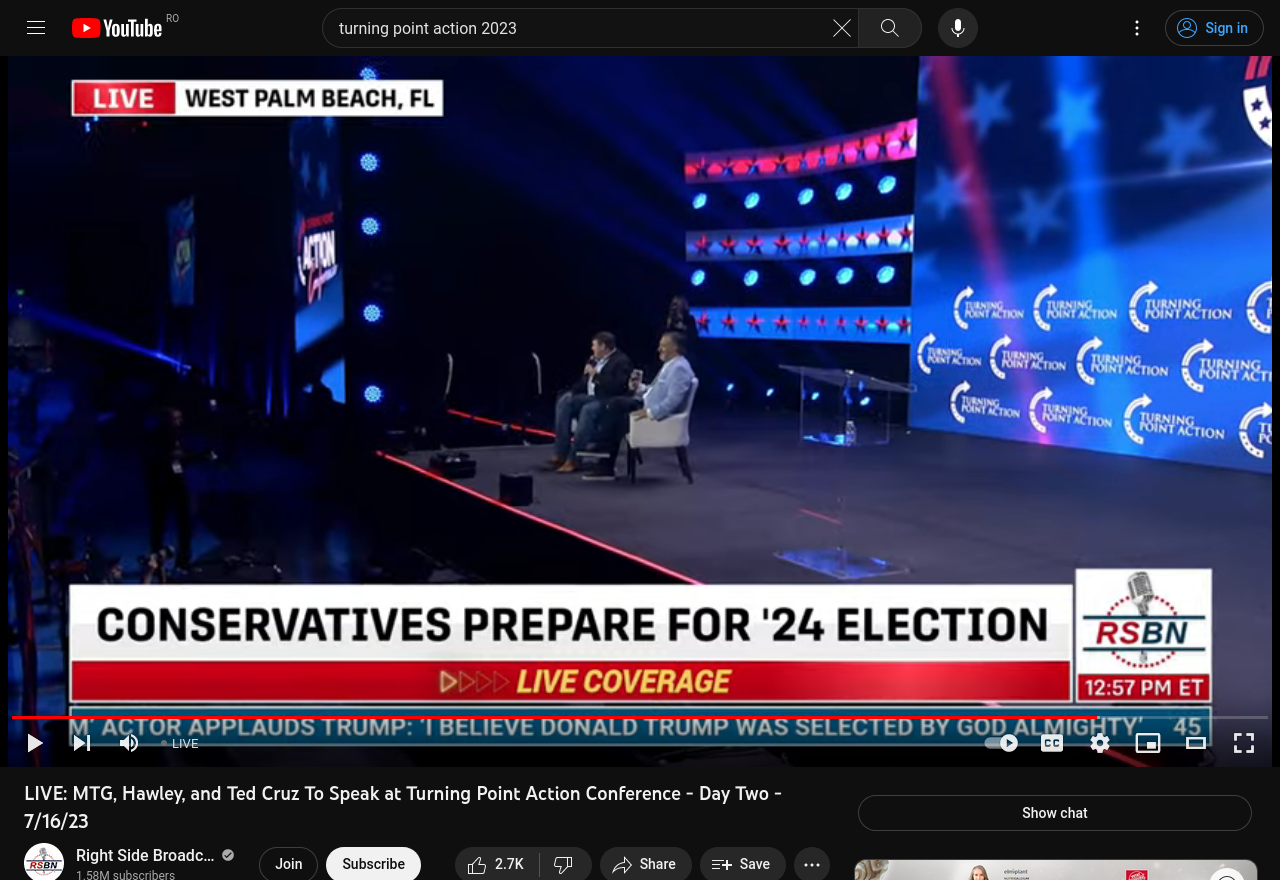Open video settings gear
The height and width of the screenshot is (880, 1280).
point(1100,743)
